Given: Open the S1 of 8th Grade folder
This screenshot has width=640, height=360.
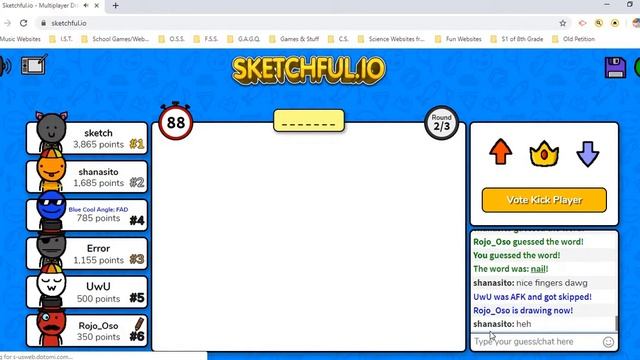Looking at the screenshot, I should (x=517, y=39).
